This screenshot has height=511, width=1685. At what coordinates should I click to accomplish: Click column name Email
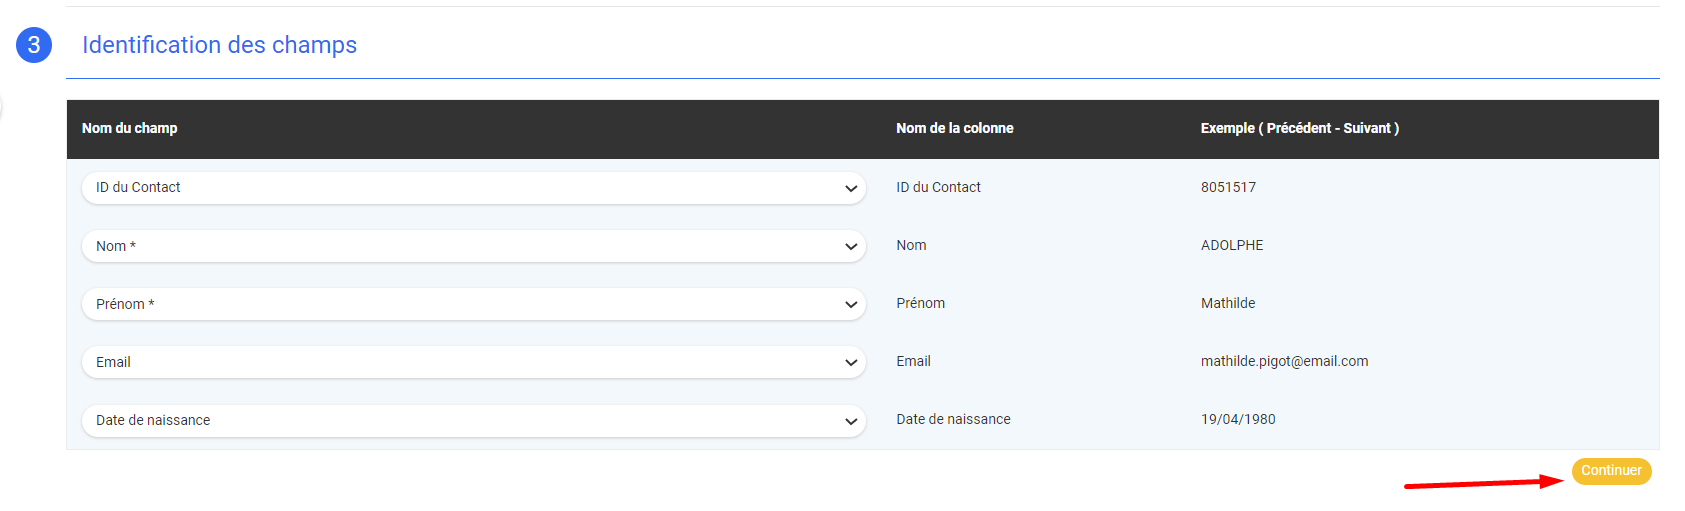tap(913, 361)
